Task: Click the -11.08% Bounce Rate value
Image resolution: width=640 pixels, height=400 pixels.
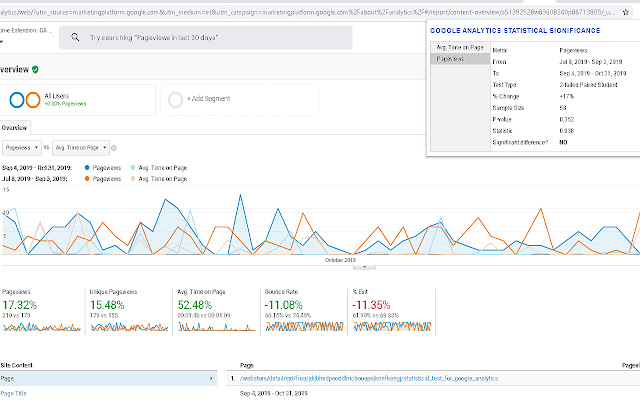Action: tap(284, 305)
